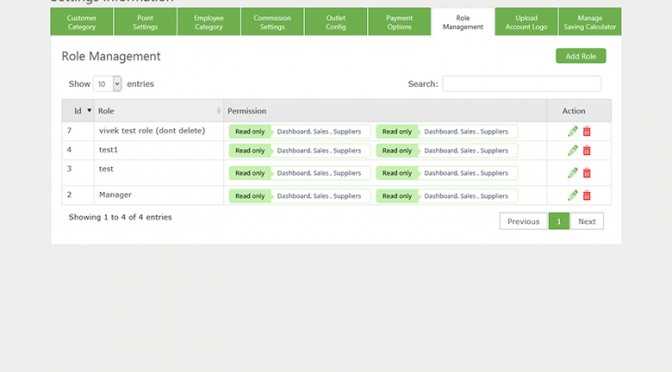Screen dimensions: 672x372
Task: Open the Show entries count dropdown
Action: coord(107,84)
